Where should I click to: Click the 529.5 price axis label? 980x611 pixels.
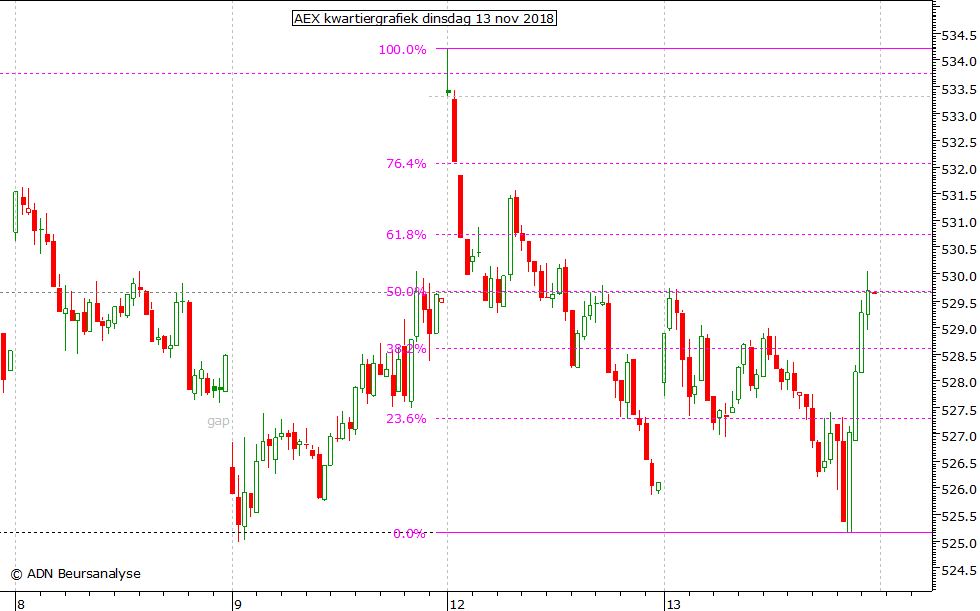[959, 304]
